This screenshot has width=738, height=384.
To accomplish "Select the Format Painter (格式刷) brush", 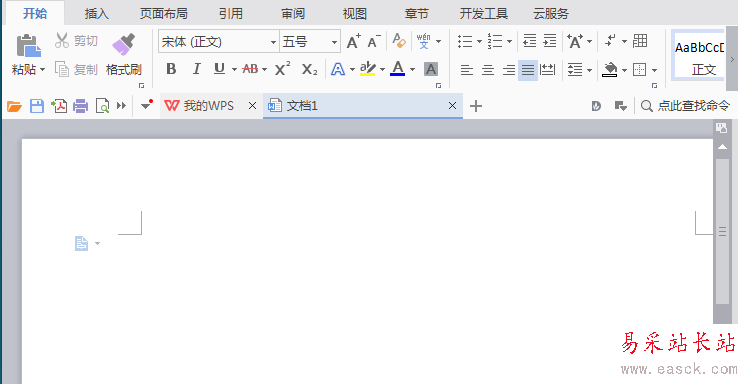I will [x=123, y=44].
